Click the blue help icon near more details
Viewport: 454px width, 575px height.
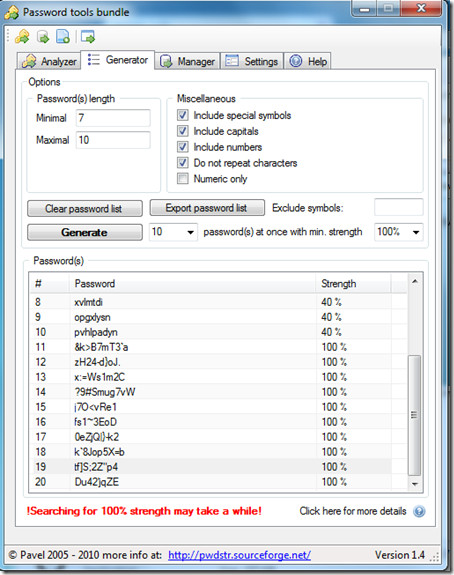(419, 511)
